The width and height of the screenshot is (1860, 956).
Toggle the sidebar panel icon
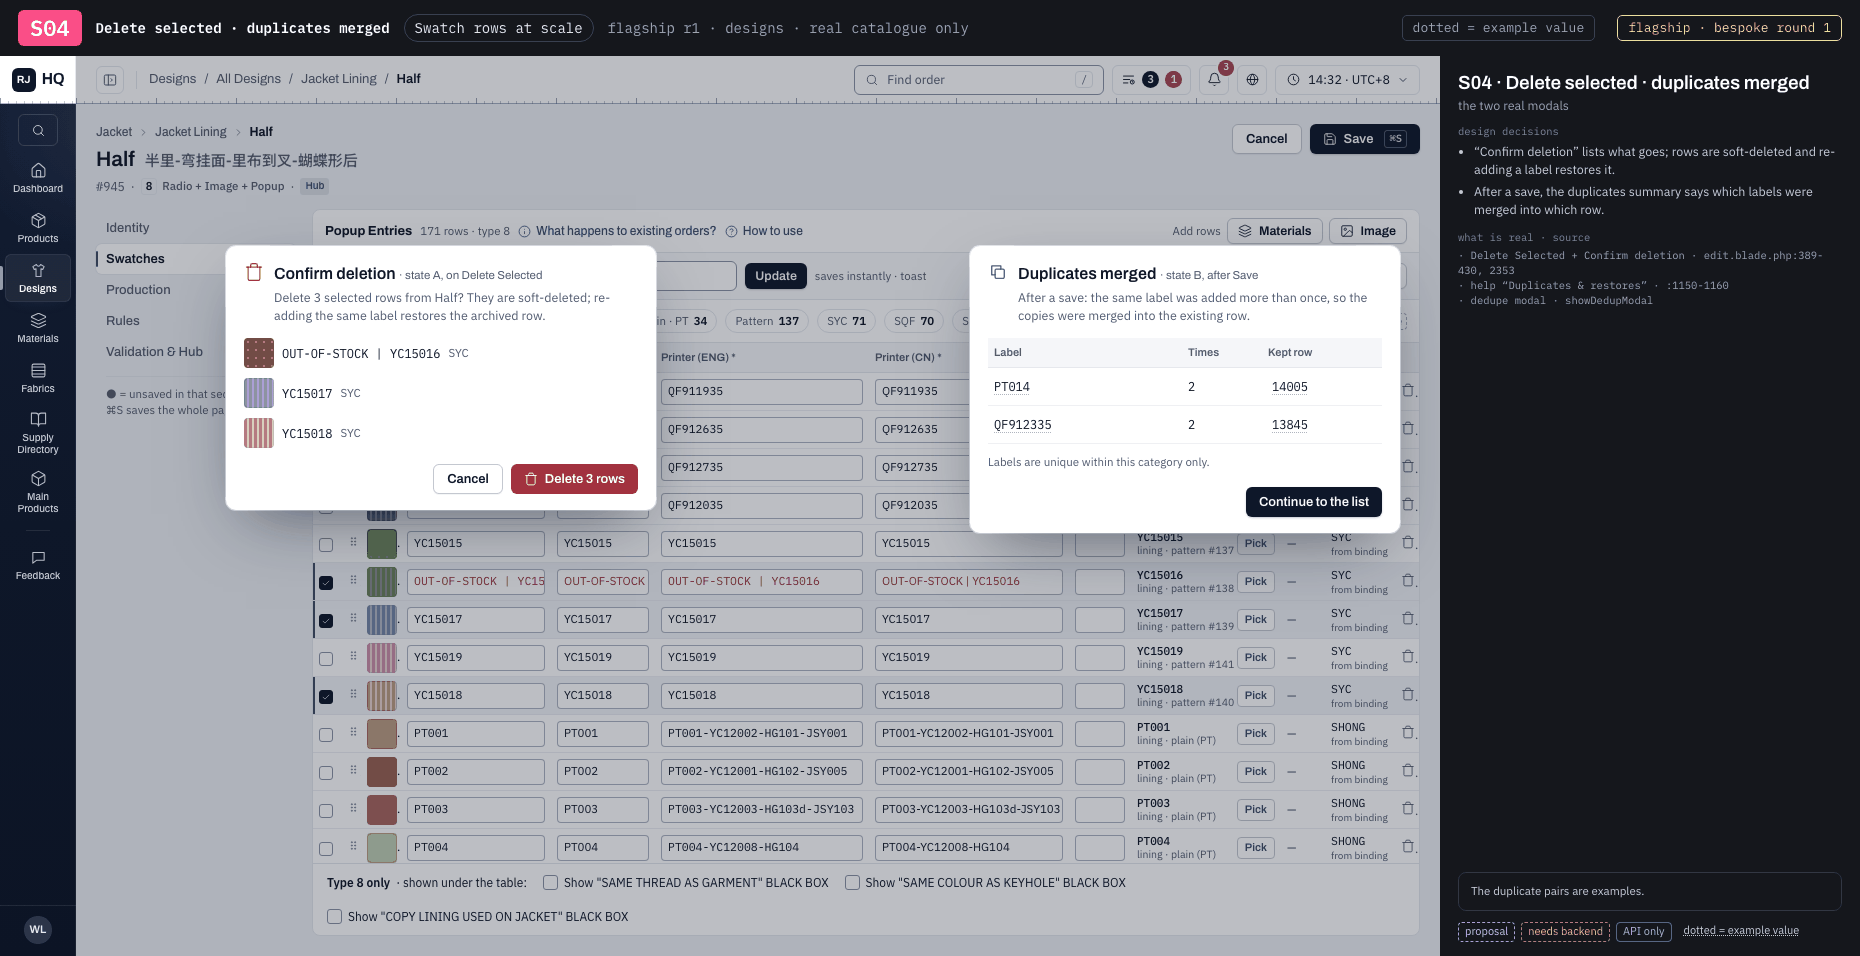pos(110,79)
